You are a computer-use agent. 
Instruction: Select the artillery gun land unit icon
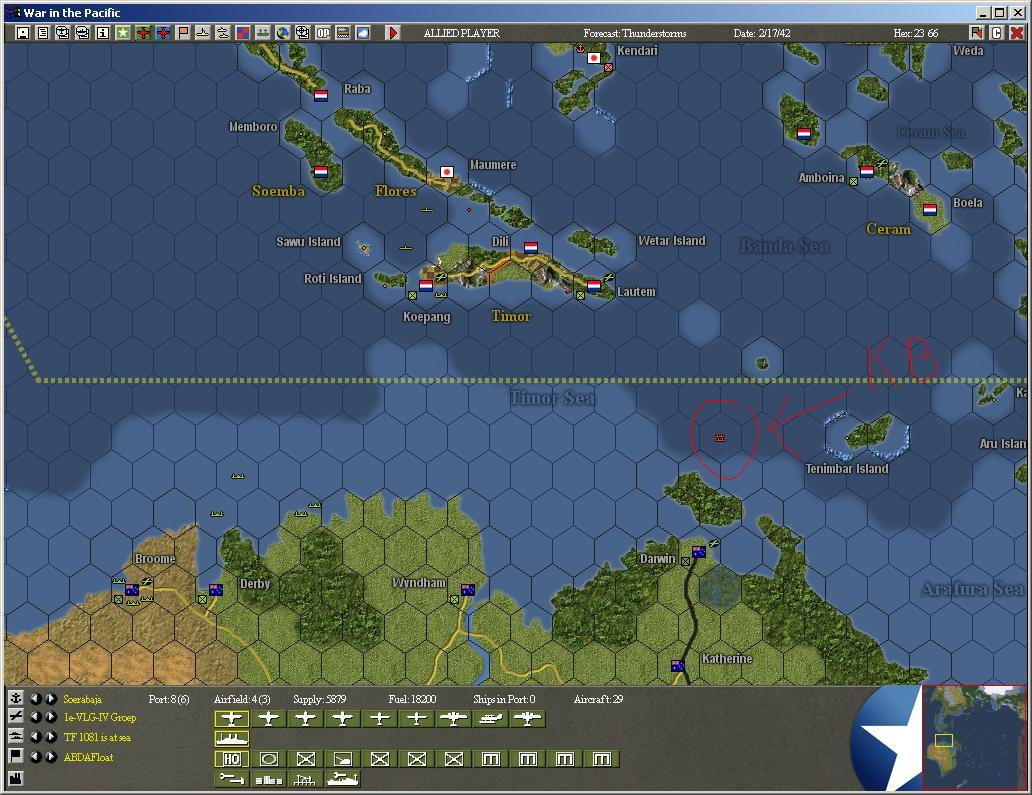342,759
